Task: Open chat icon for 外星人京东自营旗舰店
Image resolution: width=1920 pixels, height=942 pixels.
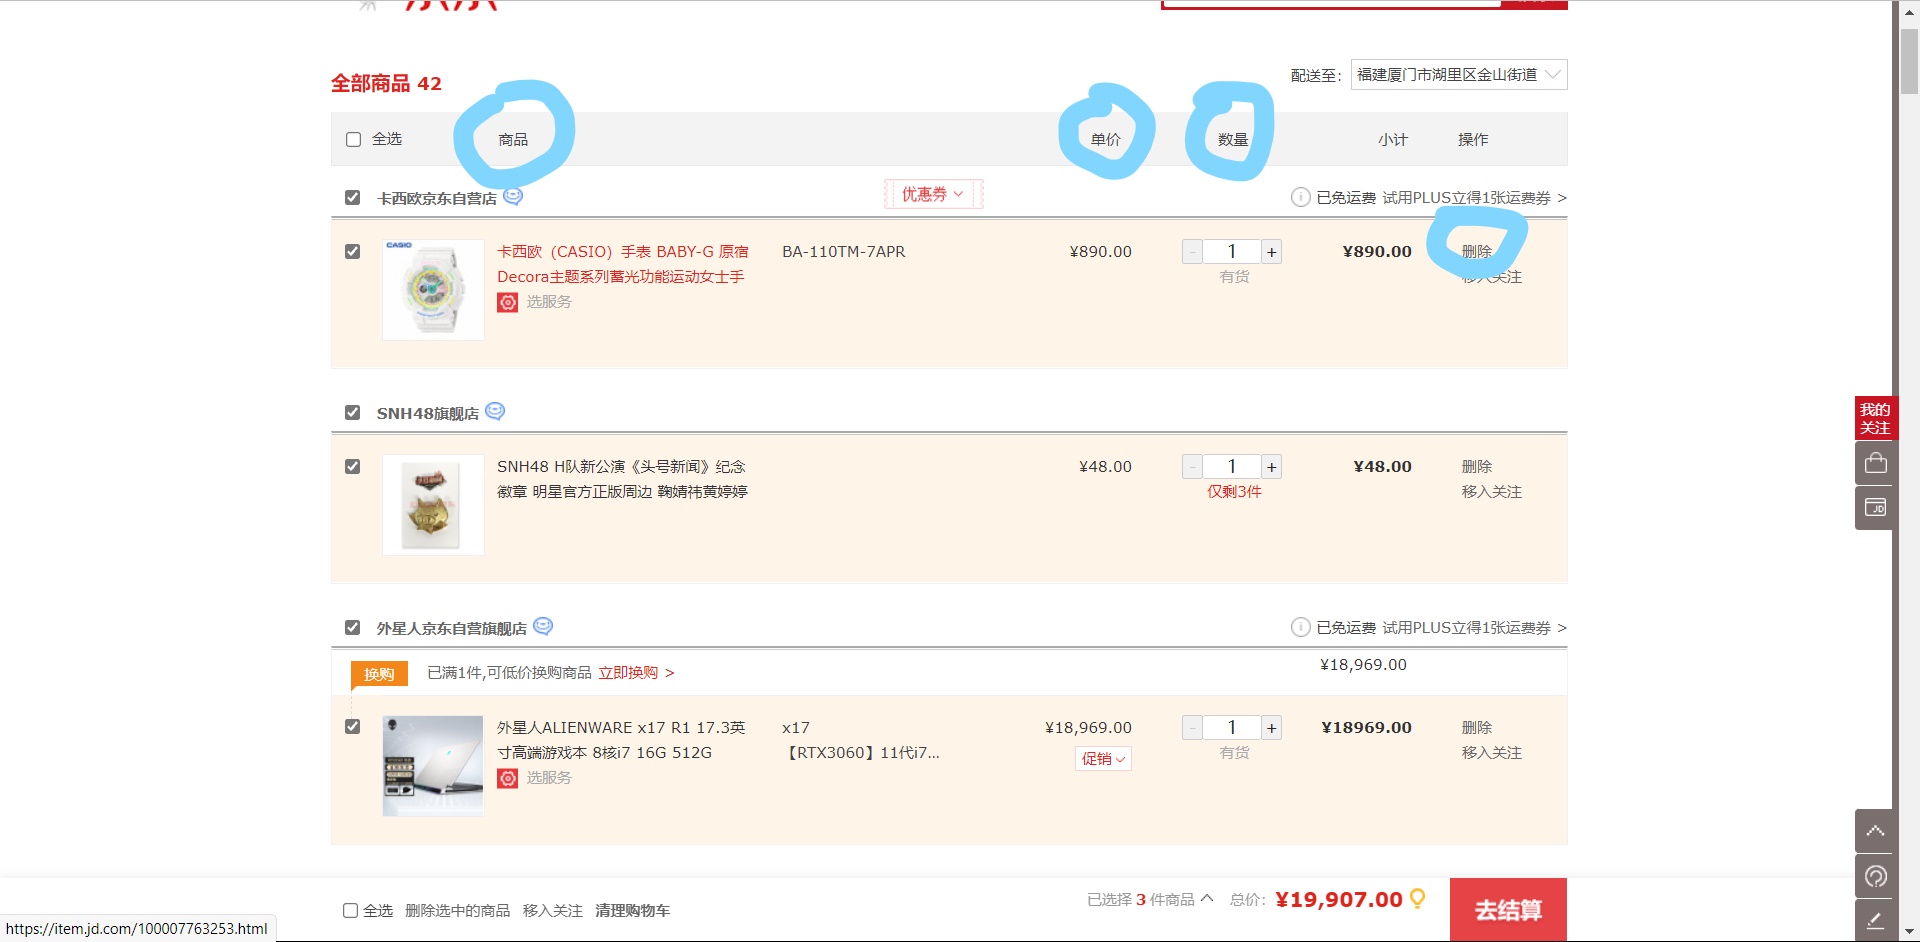Action: pyautogui.click(x=543, y=626)
